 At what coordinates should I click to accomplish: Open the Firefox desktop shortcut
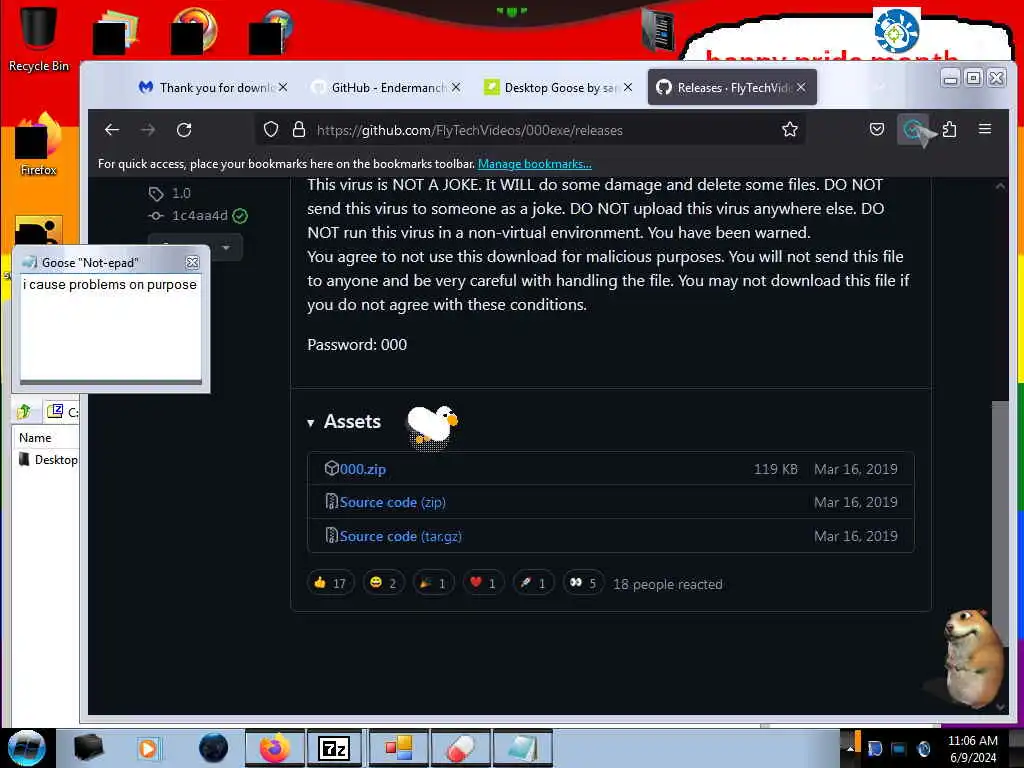pos(39,145)
